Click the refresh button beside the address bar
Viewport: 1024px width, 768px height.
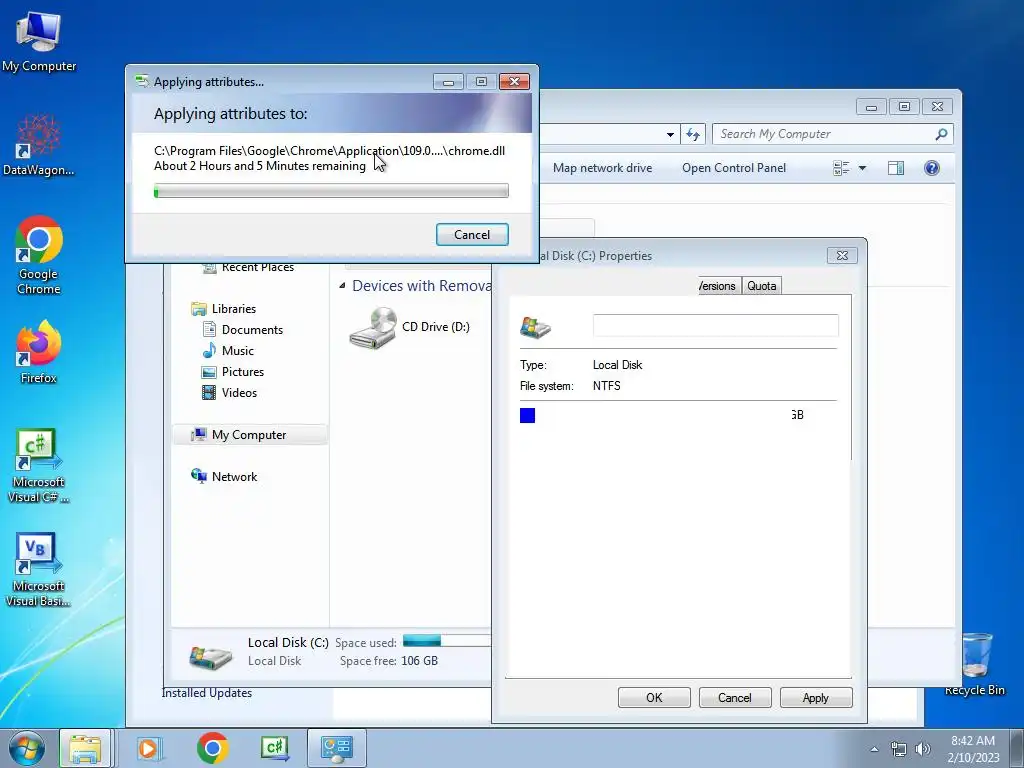[693, 135]
